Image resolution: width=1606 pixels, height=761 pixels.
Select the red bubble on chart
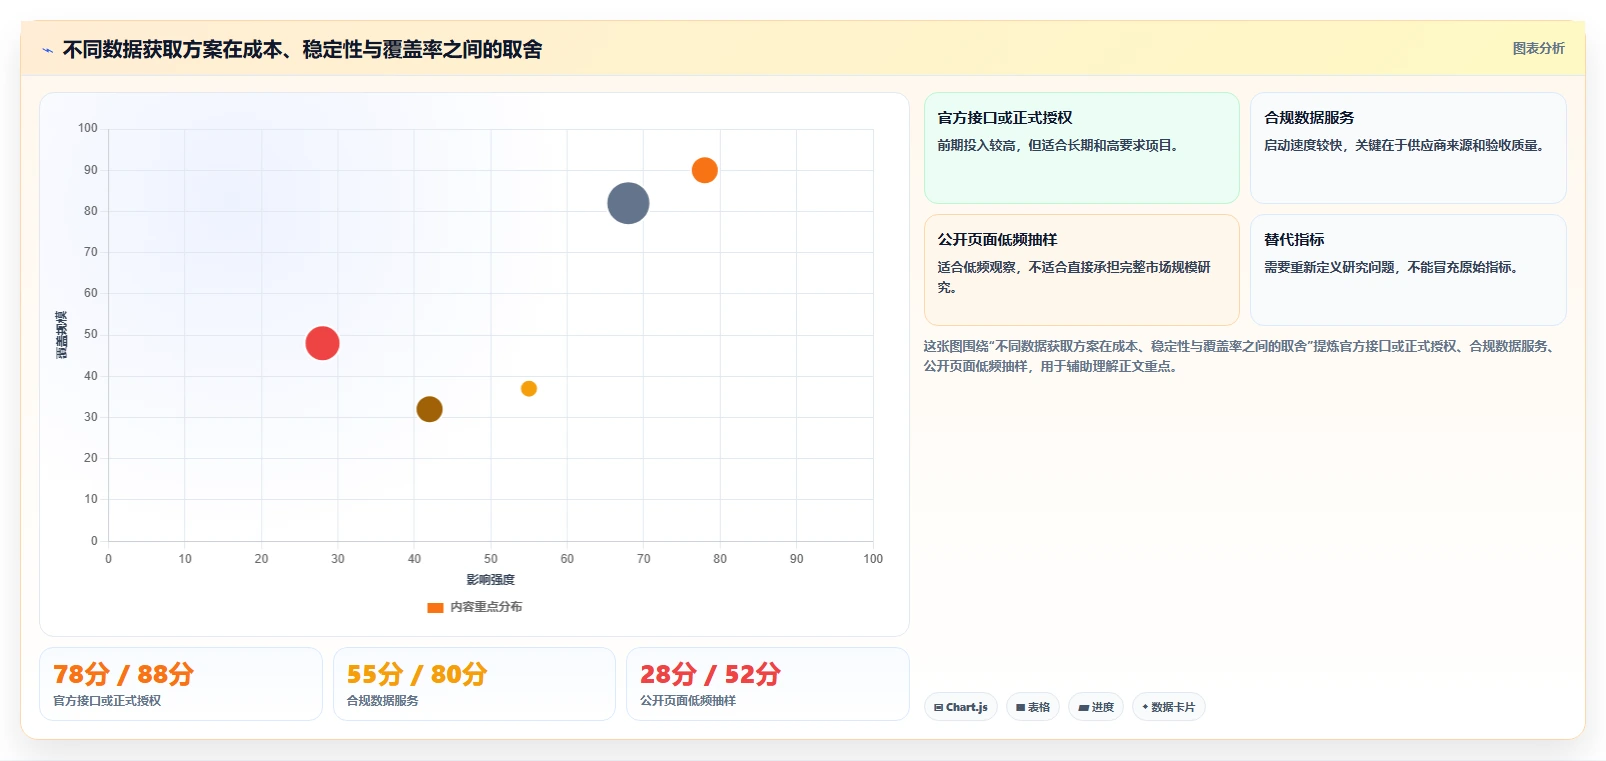(x=322, y=343)
